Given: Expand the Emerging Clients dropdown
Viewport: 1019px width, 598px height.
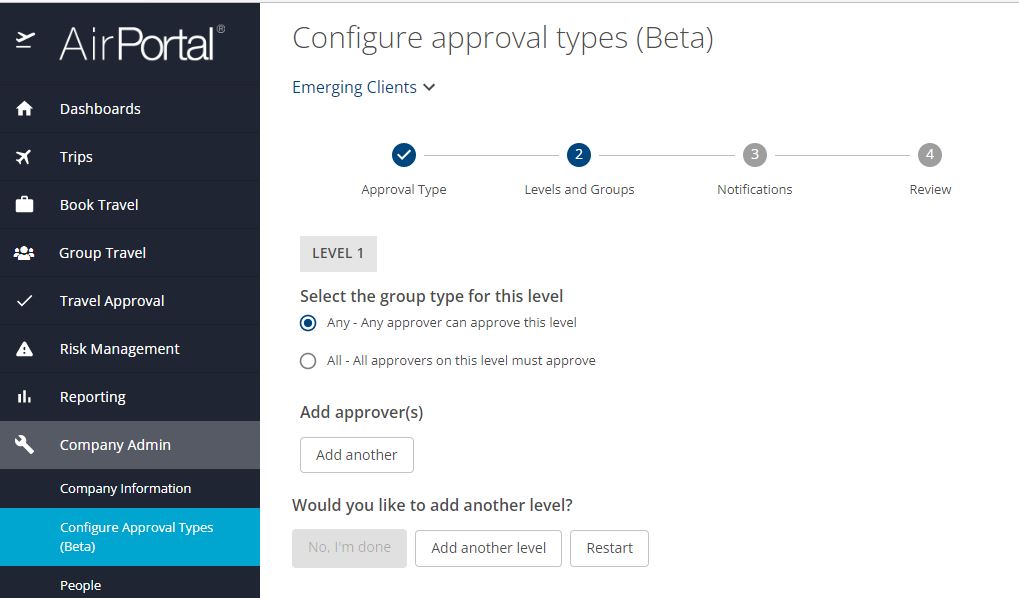Looking at the screenshot, I should click(x=363, y=87).
